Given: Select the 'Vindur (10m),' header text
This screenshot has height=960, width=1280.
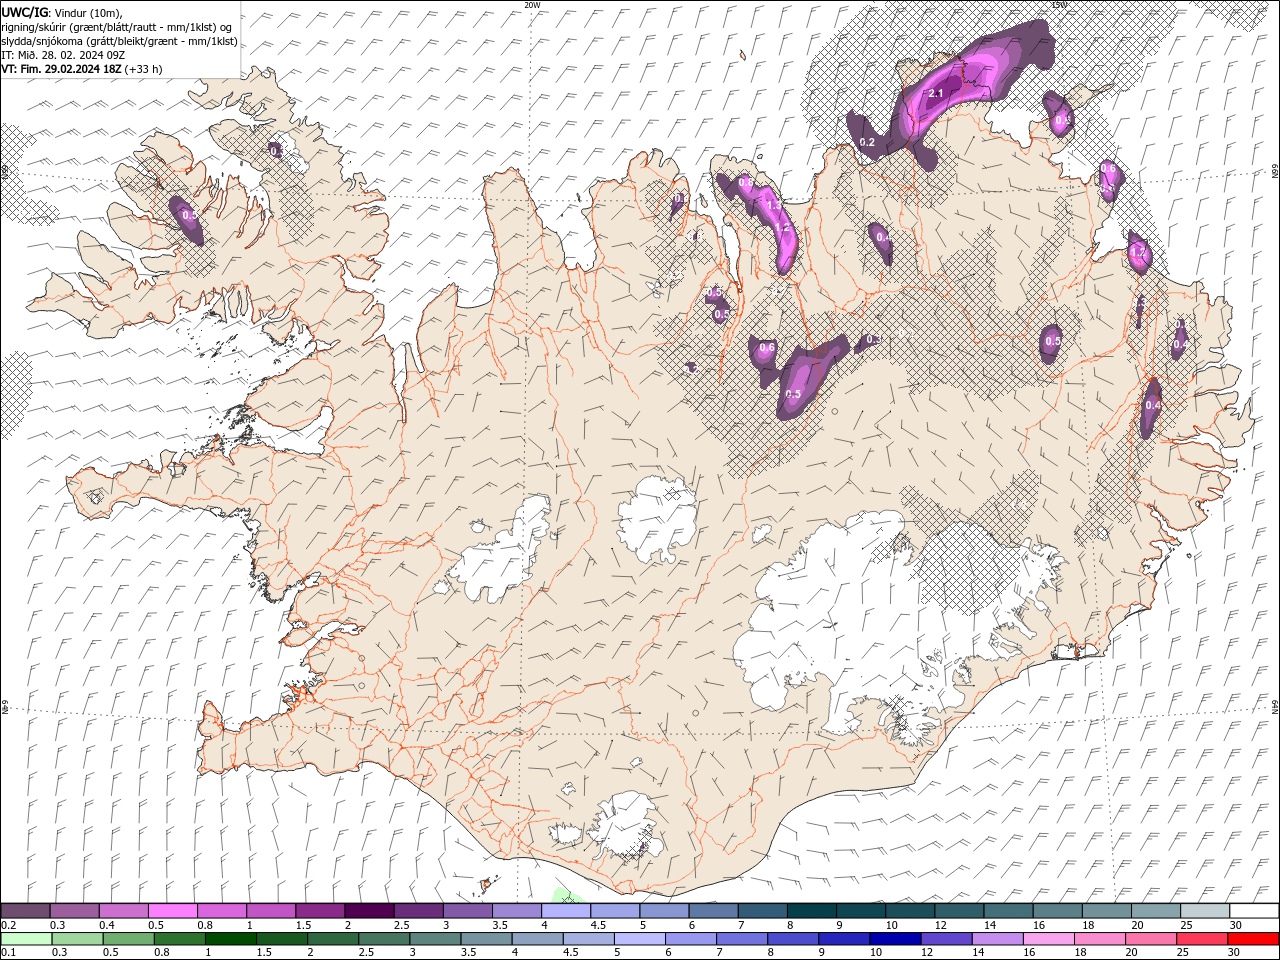Looking at the screenshot, I should [x=87, y=13].
